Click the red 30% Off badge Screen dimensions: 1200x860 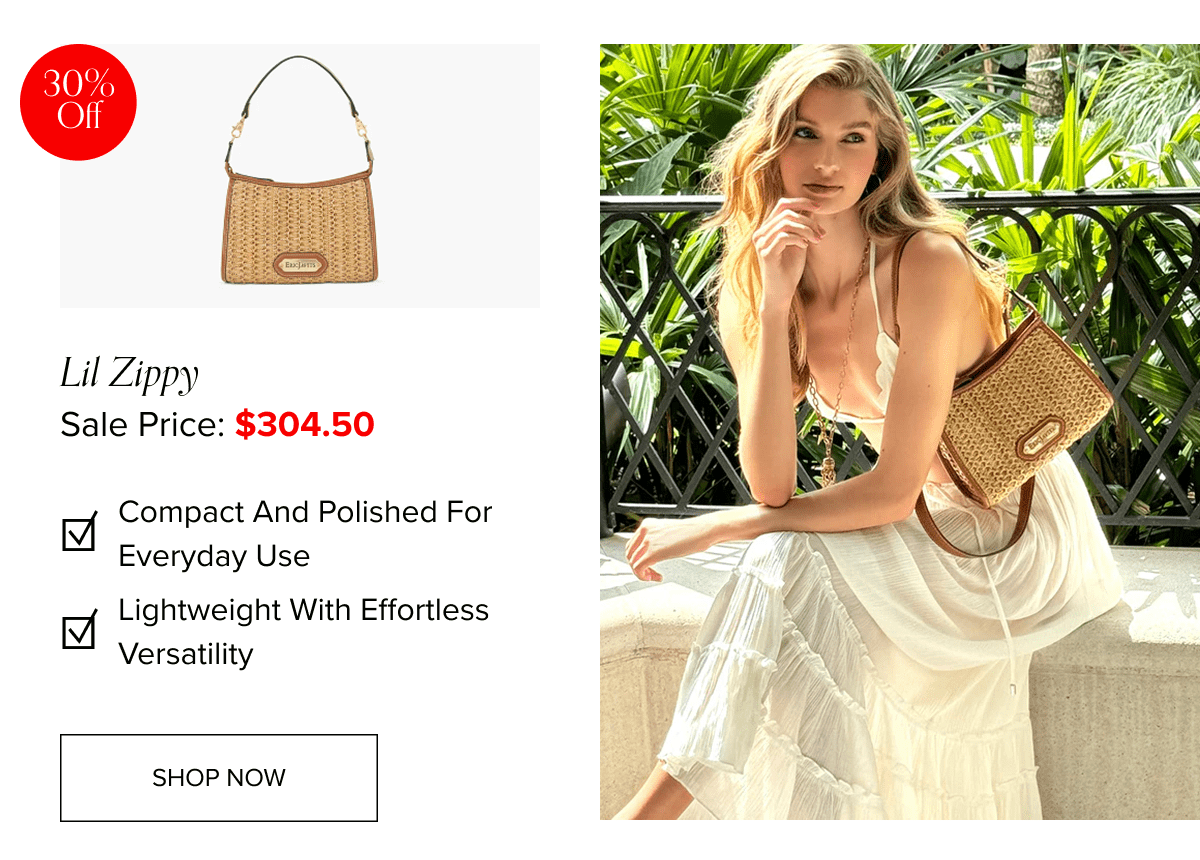click(x=78, y=102)
